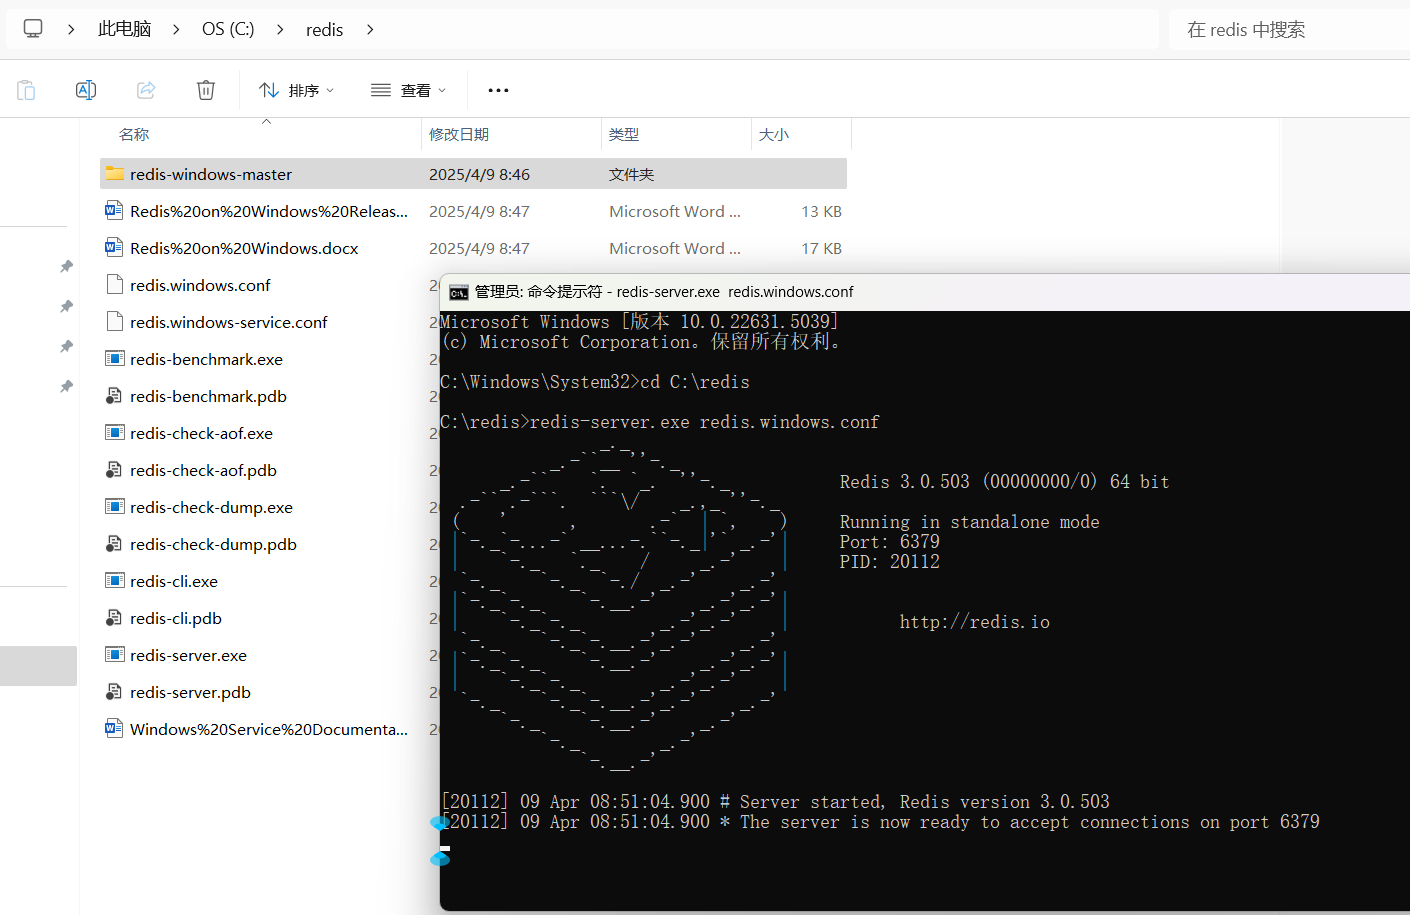Click 'Server started' log line in console

(x=775, y=802)
